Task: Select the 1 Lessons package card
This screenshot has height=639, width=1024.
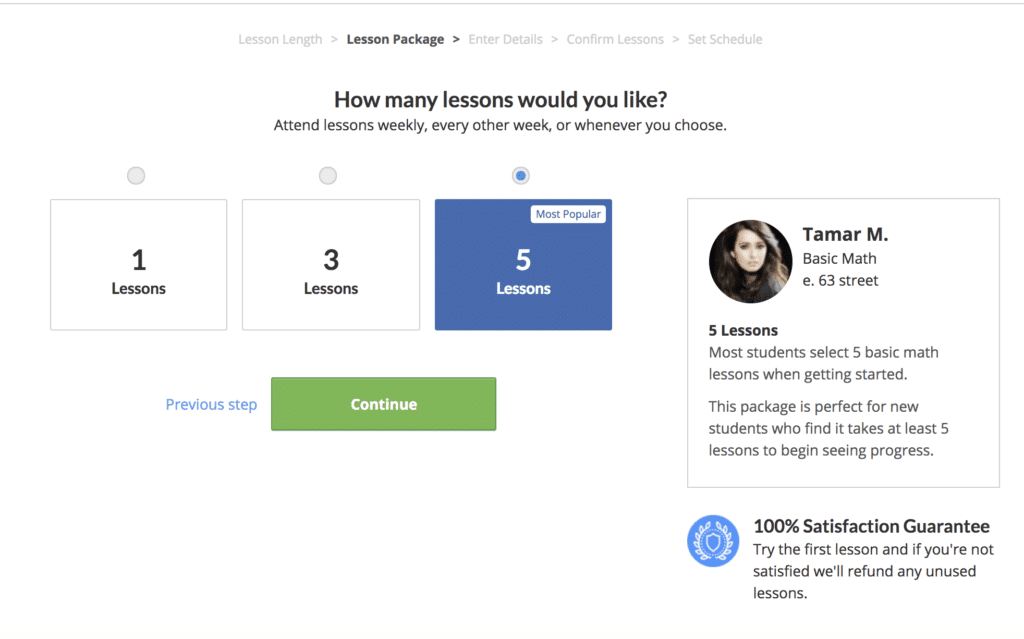Action: (x=138, y=264)
